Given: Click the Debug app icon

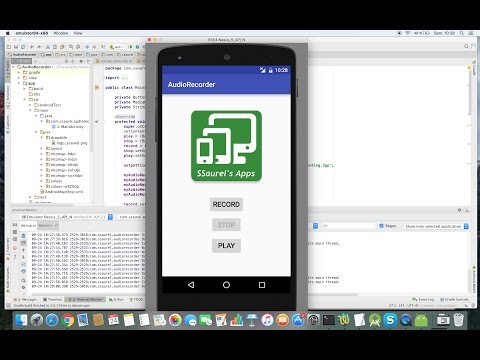Looking at the screenshot, I should coord(137,47).
